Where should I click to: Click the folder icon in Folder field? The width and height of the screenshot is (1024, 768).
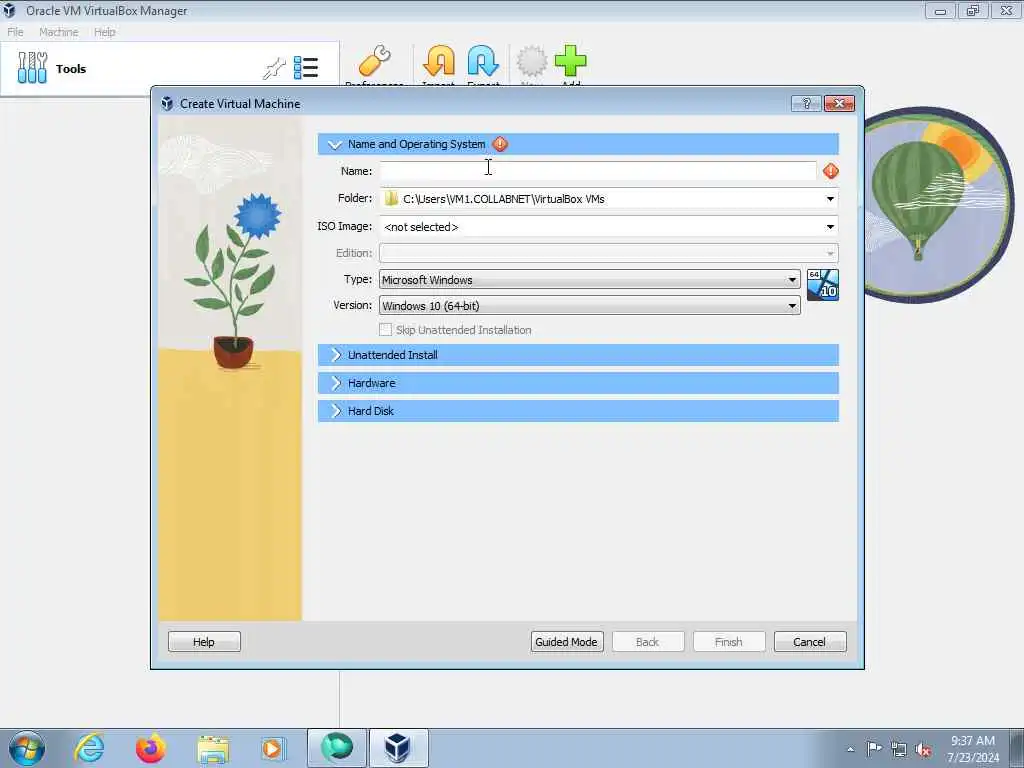pyautogui.click(x=391, y=199)
